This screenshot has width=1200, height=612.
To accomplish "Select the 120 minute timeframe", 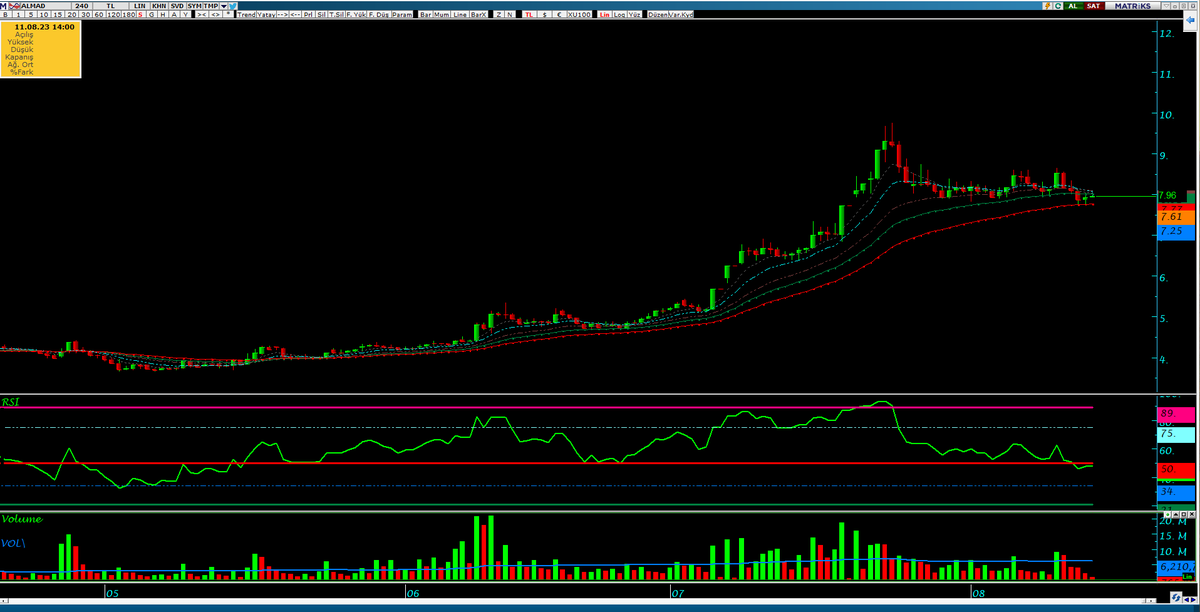I will point(114,16).
